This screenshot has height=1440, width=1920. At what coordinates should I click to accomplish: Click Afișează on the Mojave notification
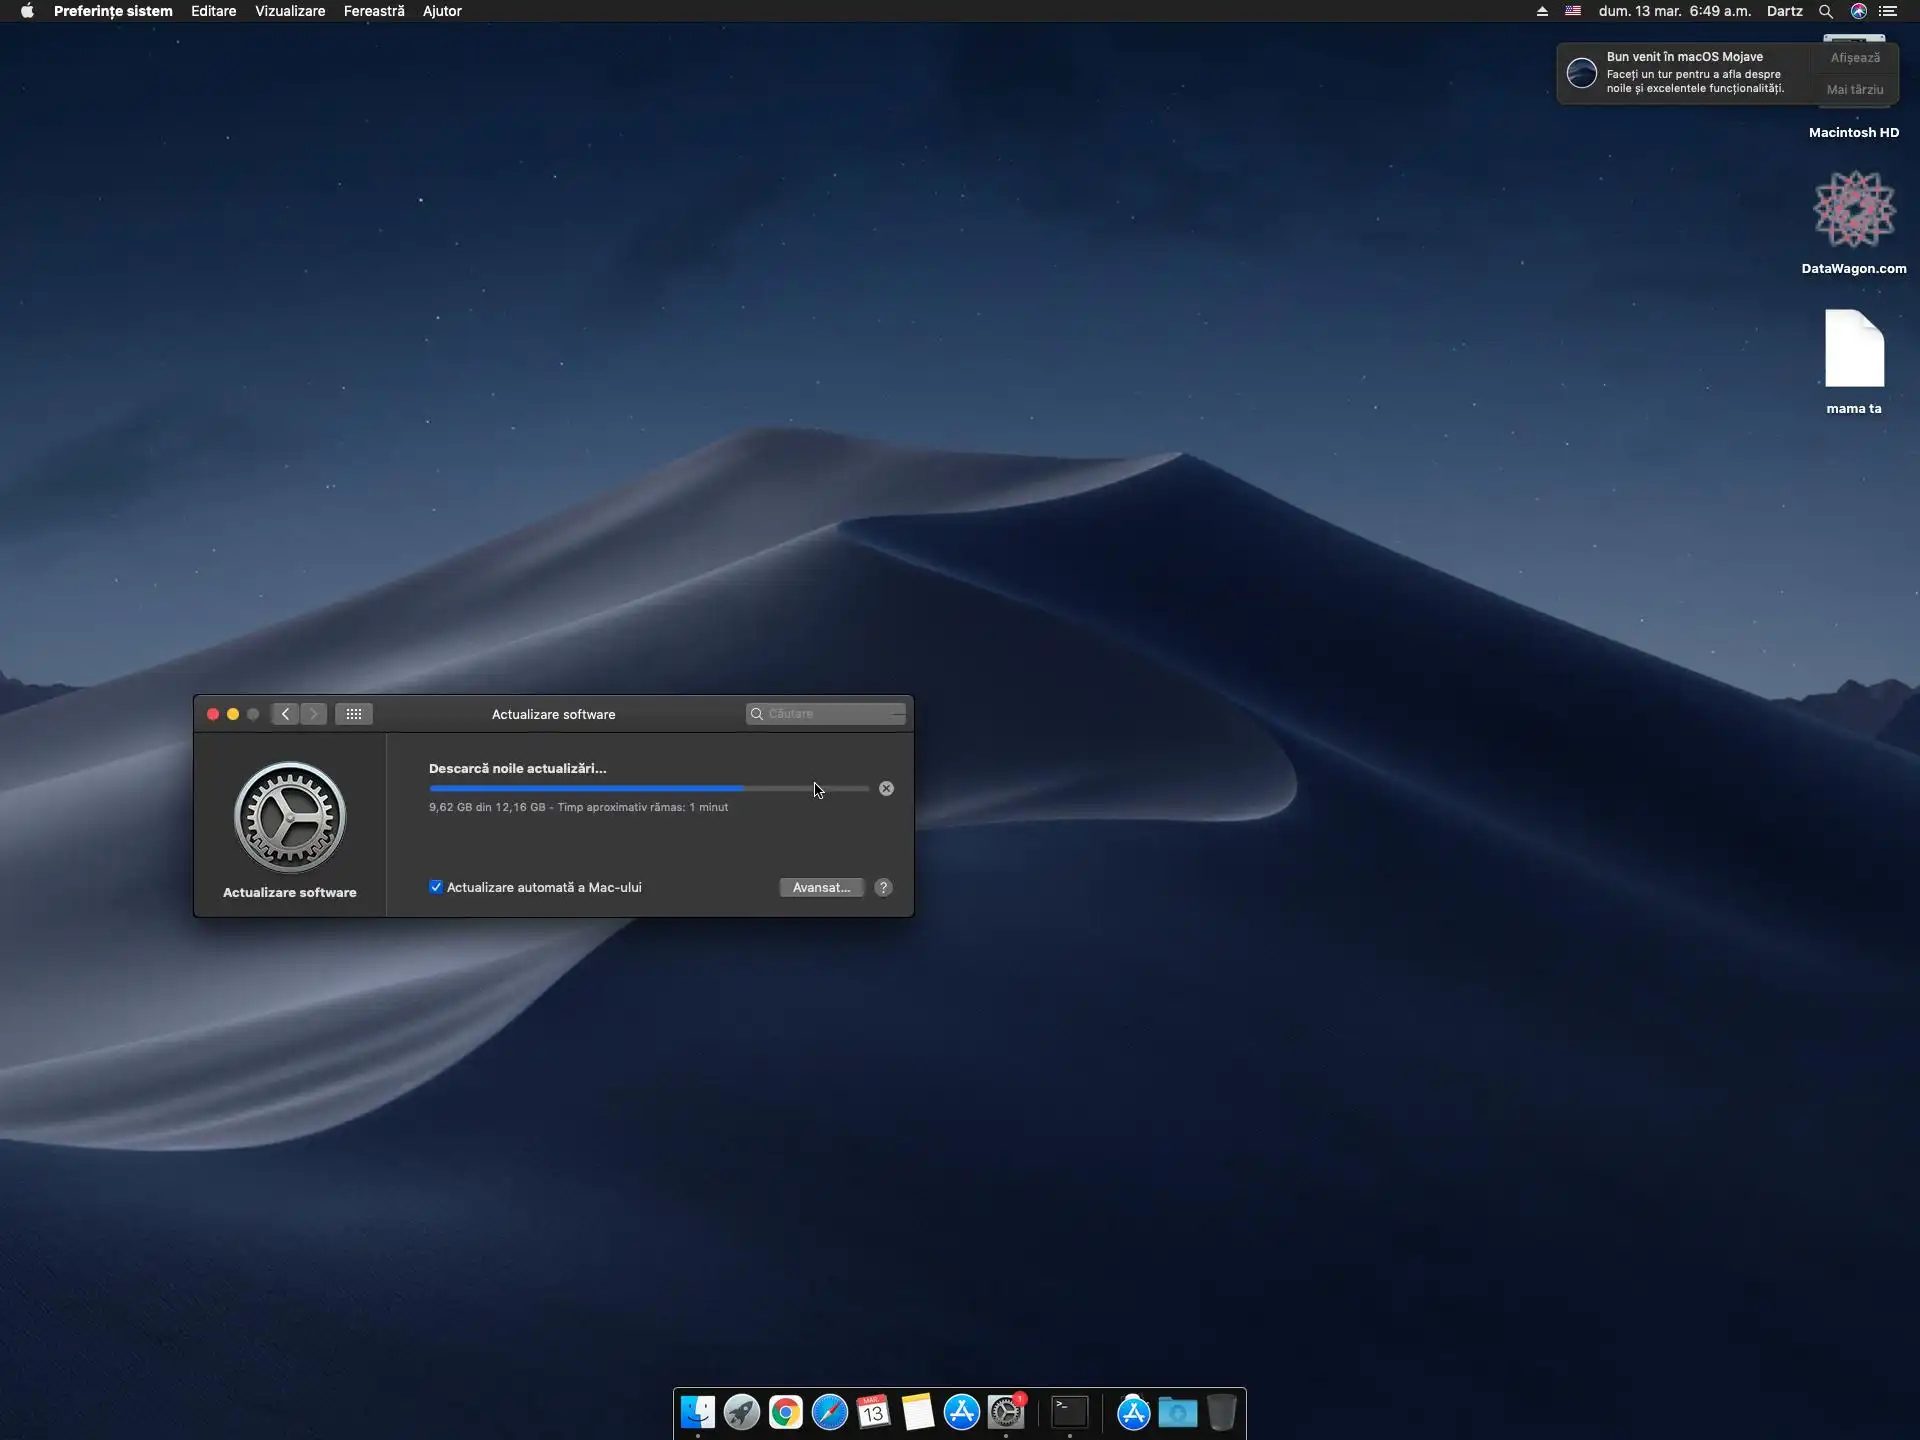tap(1855, 58)
